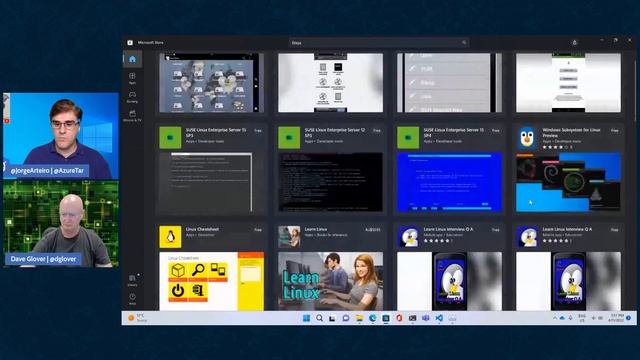The width and height of the screenshot is (640, 360).
Task: Click the price label on Learn Linux card
Action: click(373, 230)
